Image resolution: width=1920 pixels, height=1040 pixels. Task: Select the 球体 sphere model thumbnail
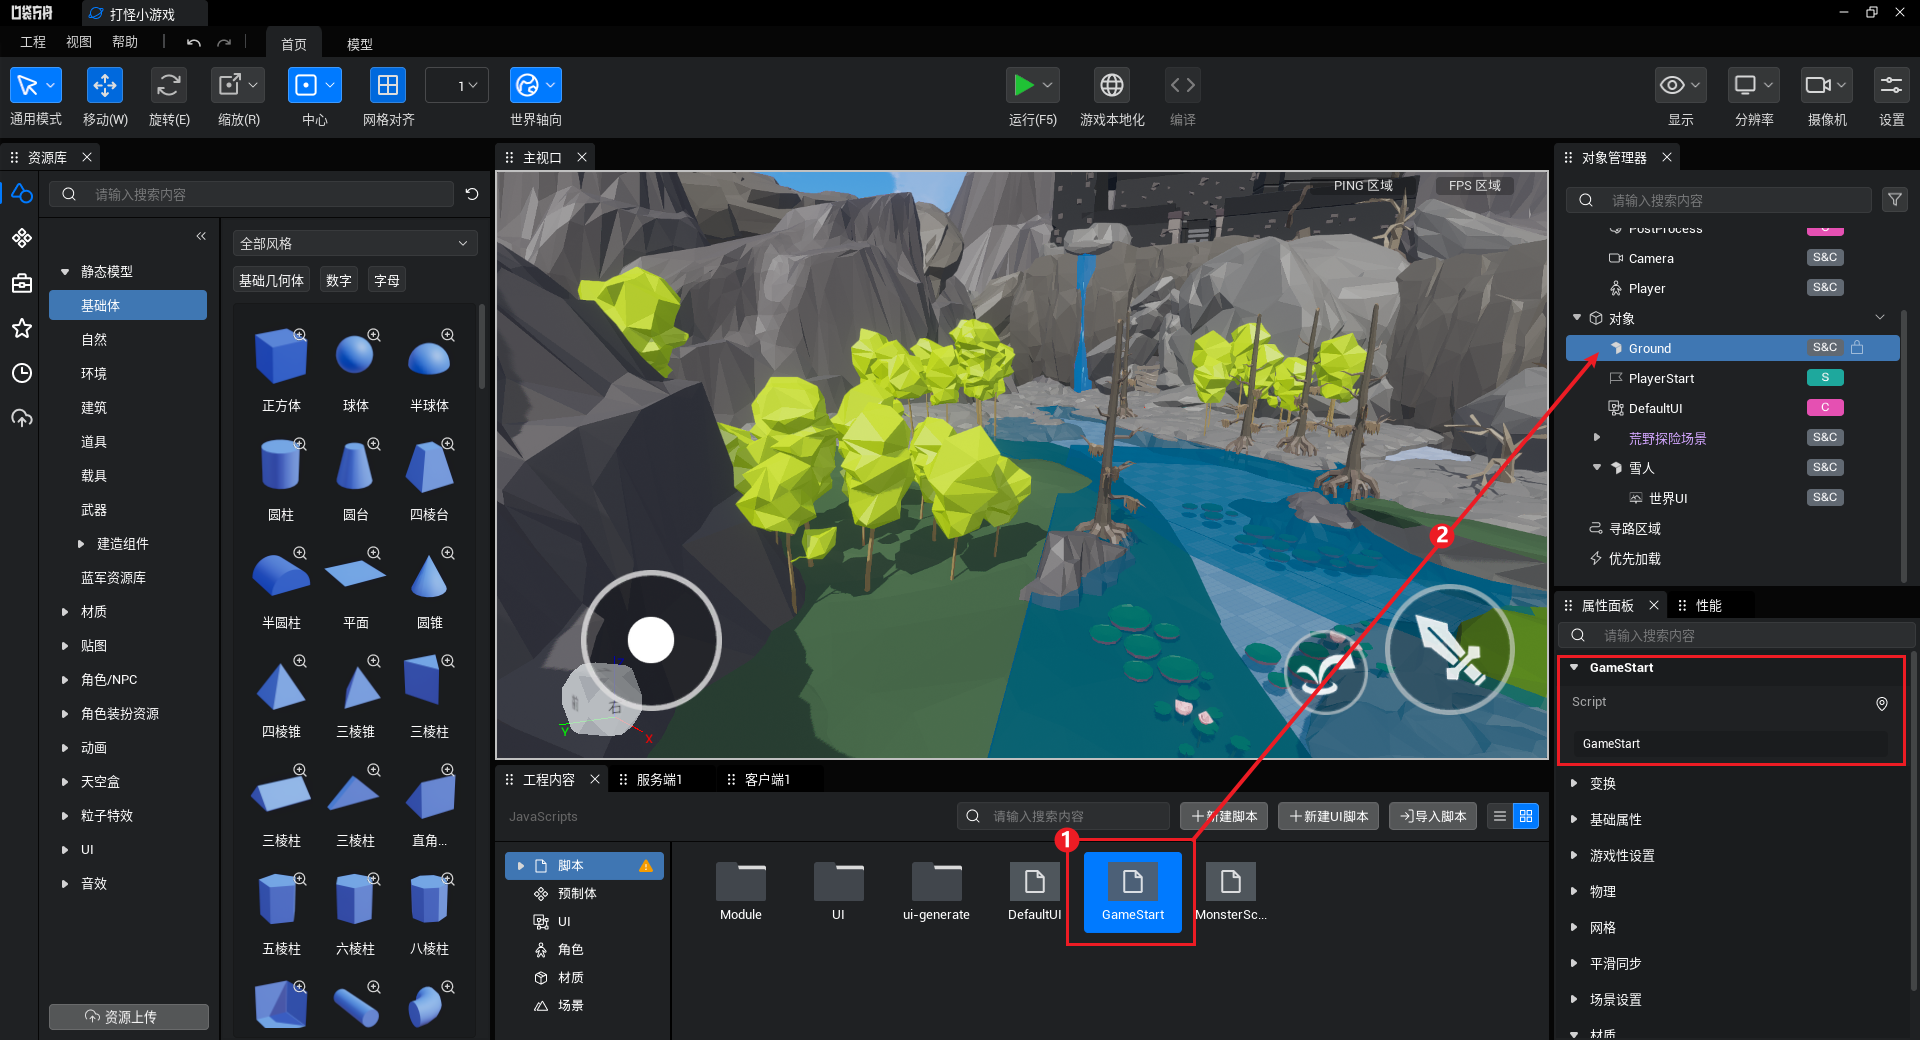[x=355, y=357]
